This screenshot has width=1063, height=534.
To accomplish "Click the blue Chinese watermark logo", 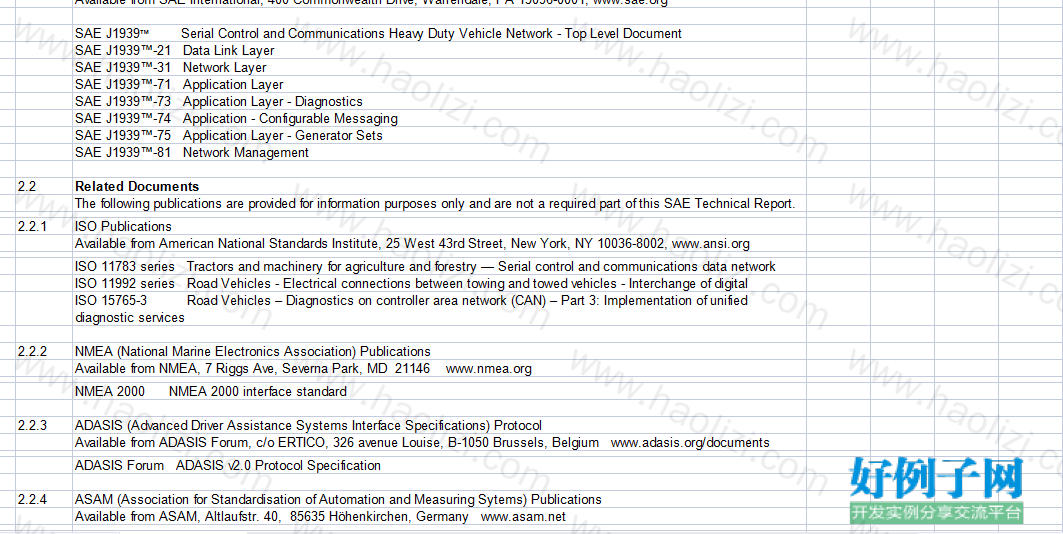I will (936, 478).
